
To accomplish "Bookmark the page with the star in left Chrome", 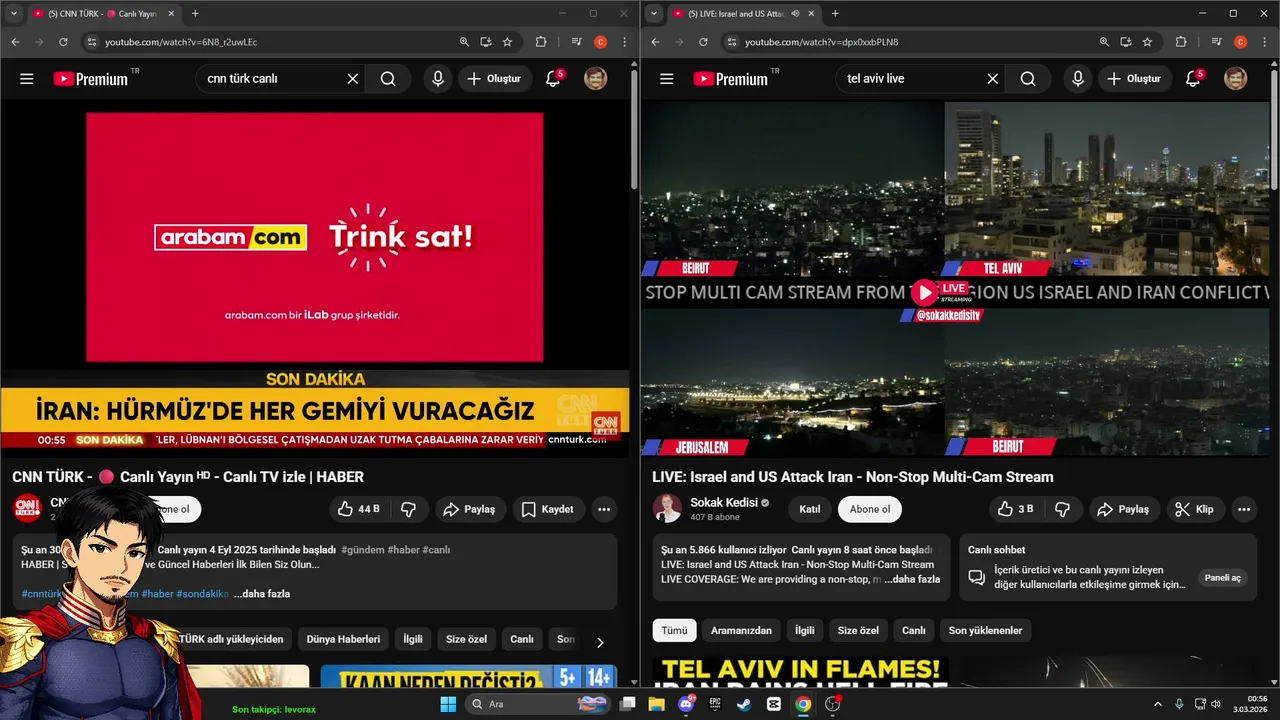I will 507,42.
